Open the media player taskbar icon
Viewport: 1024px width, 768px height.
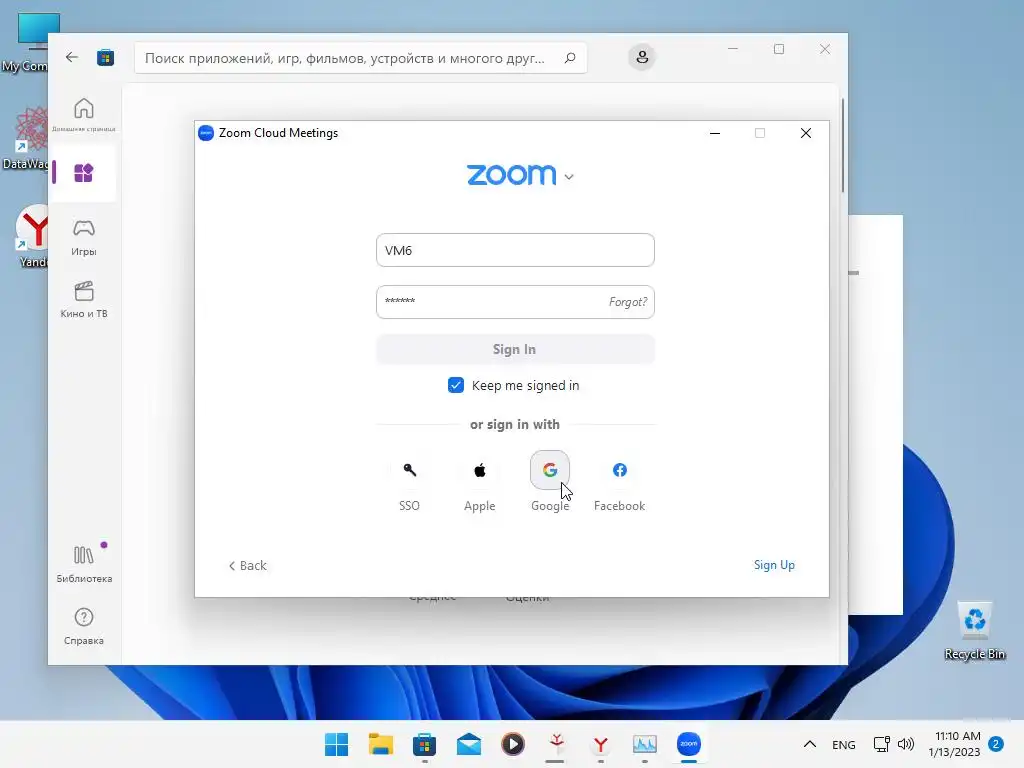(513, 744)
